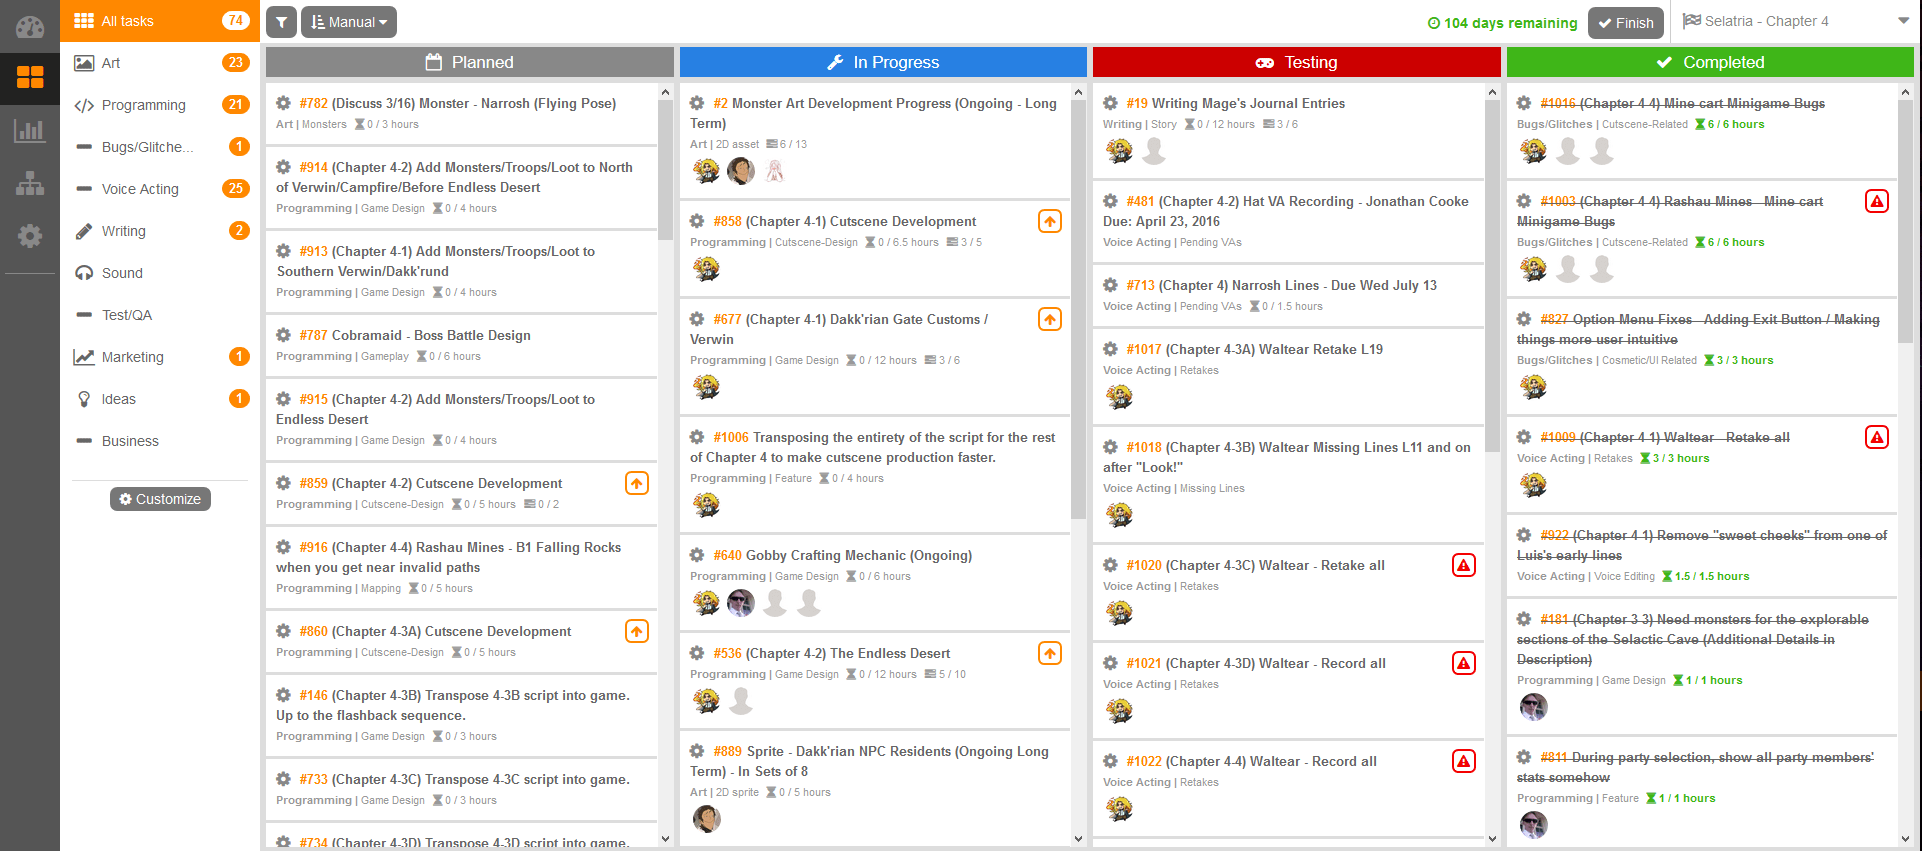Expand the Selatria - Chapter 4 project dropdown
The width and height of the screenshot is (1922, 851).
(1903, 21)
